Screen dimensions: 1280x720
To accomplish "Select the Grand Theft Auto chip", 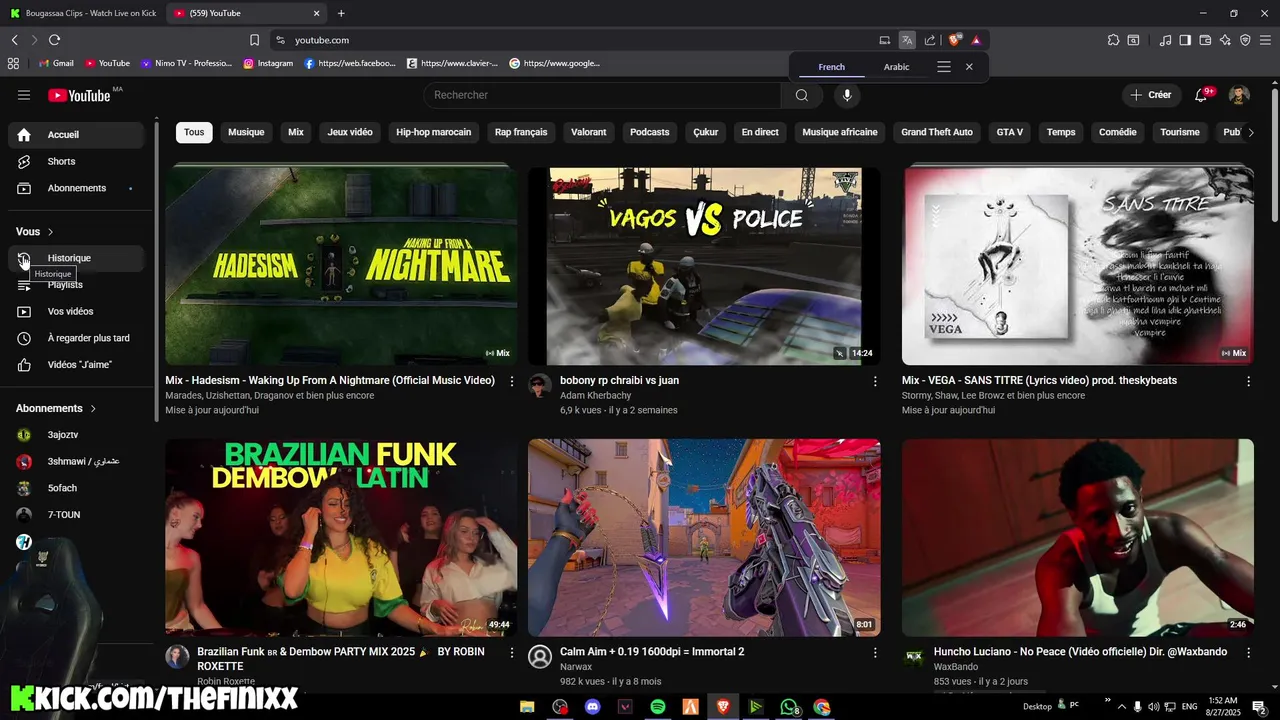I will tap(937, 132).
